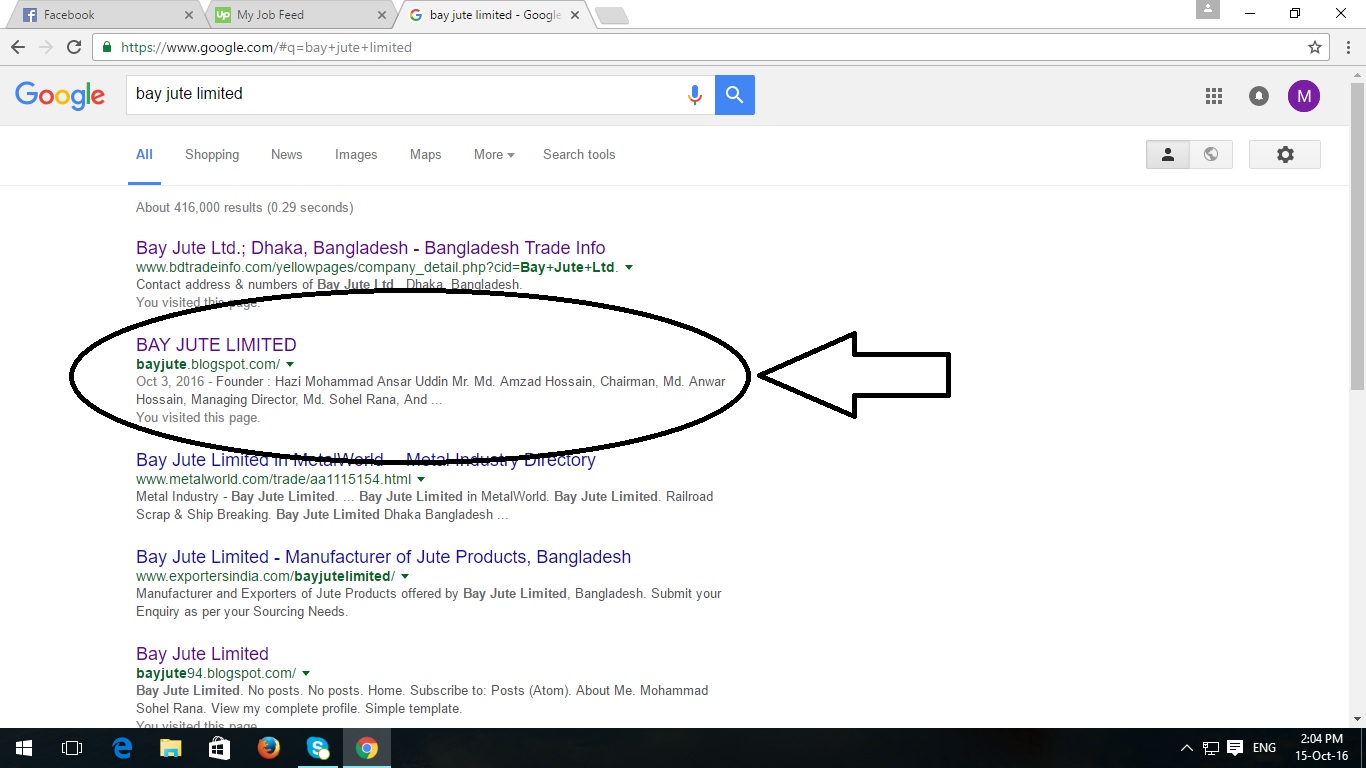Viewport: 1366px width, 768px height.
Task: Click About 416,000 results text
Action: click(244, 208)
